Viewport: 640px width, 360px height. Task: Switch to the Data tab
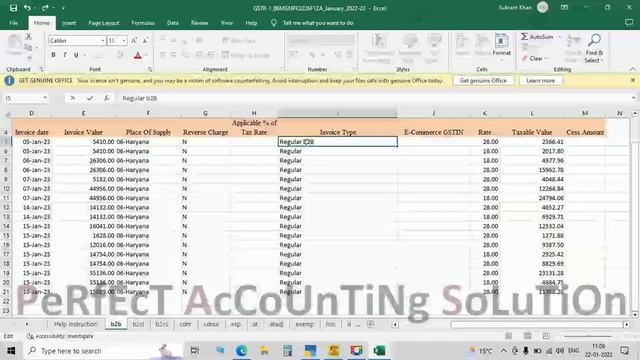pos(173,23)
